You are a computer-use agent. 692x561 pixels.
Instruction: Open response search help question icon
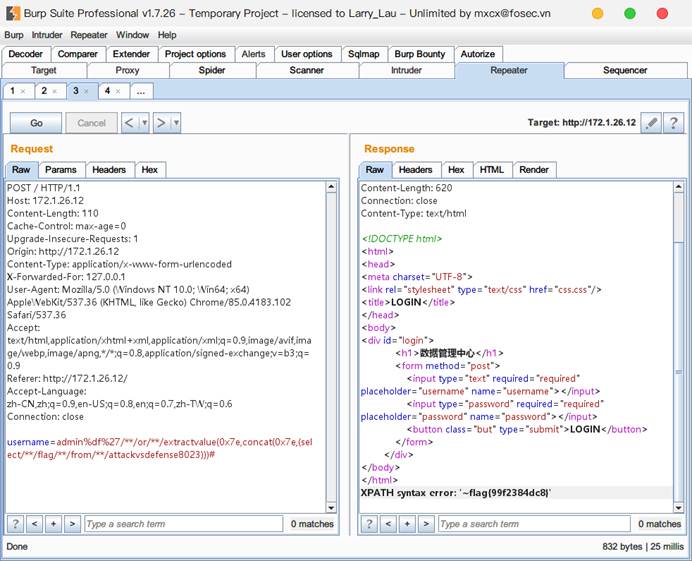[369, 524]
